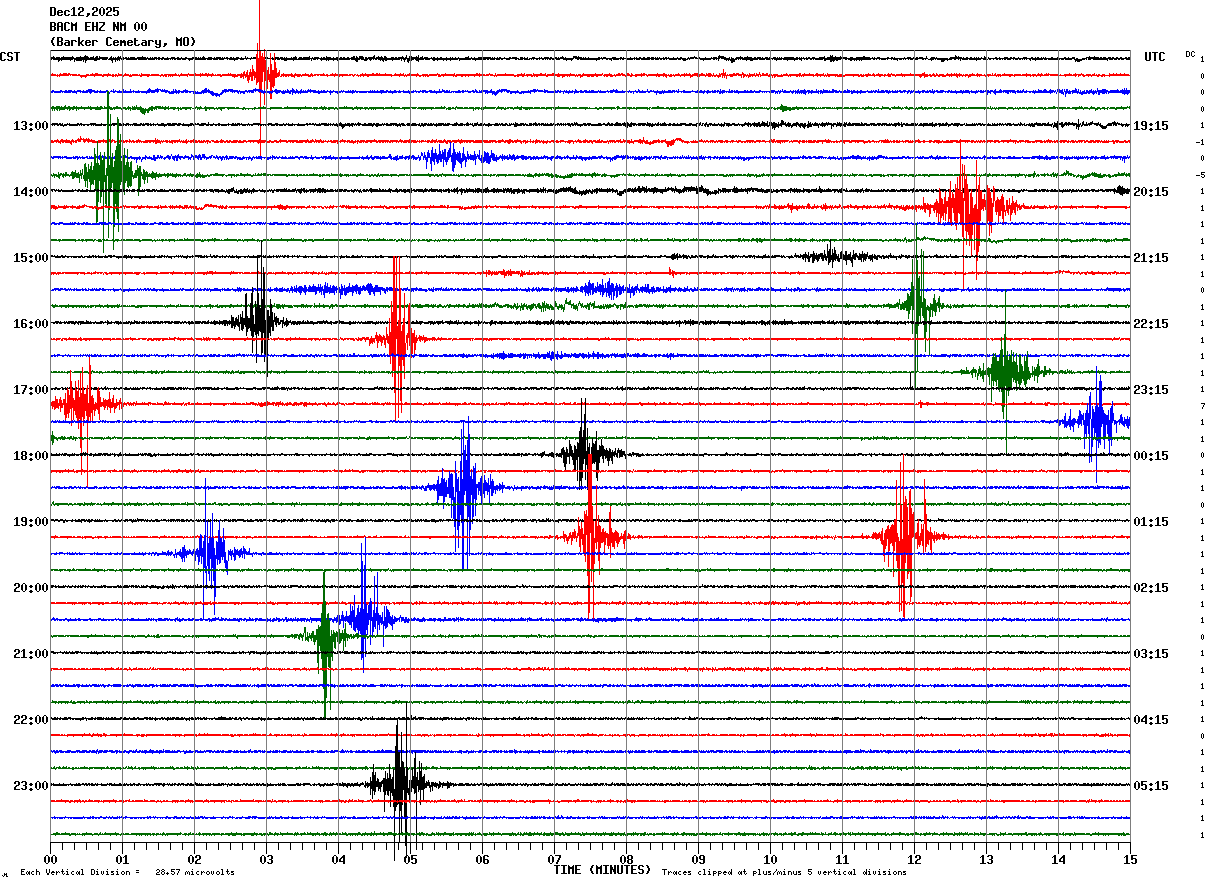Click the CST timezone header

[10, 57]
